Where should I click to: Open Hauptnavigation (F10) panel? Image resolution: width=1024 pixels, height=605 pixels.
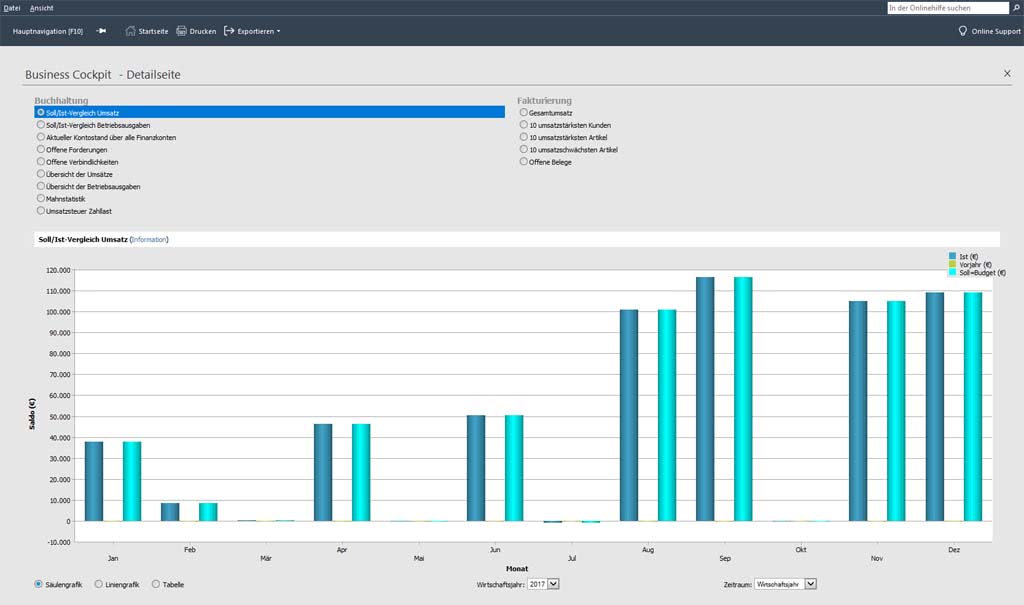pos(48,31)
